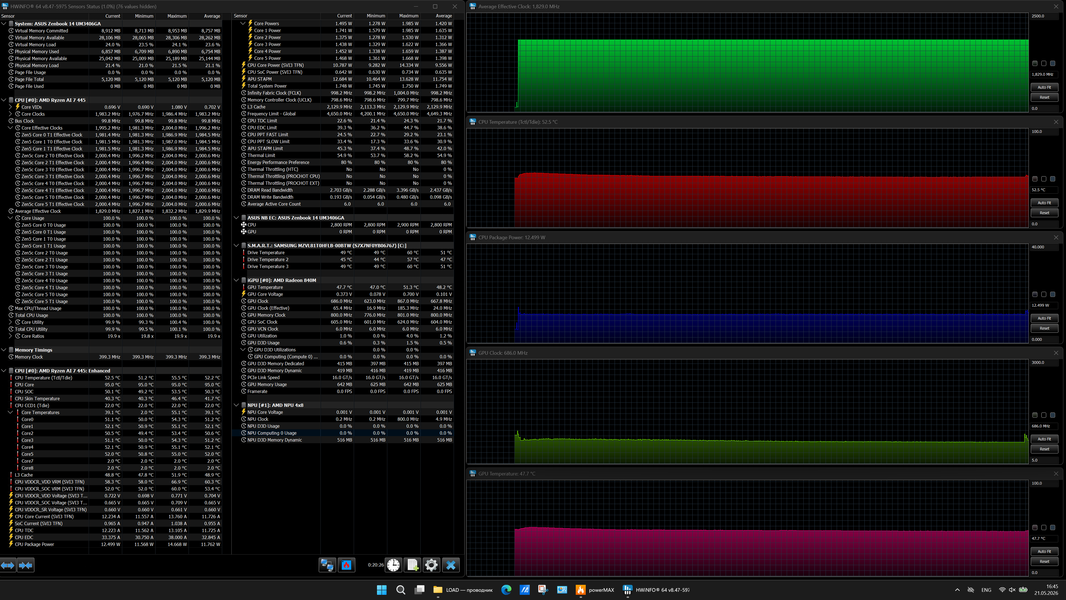This screenshot has height=600, width=1066.
Task: Open the remote network monitoring icon
Action: point(327,565)
